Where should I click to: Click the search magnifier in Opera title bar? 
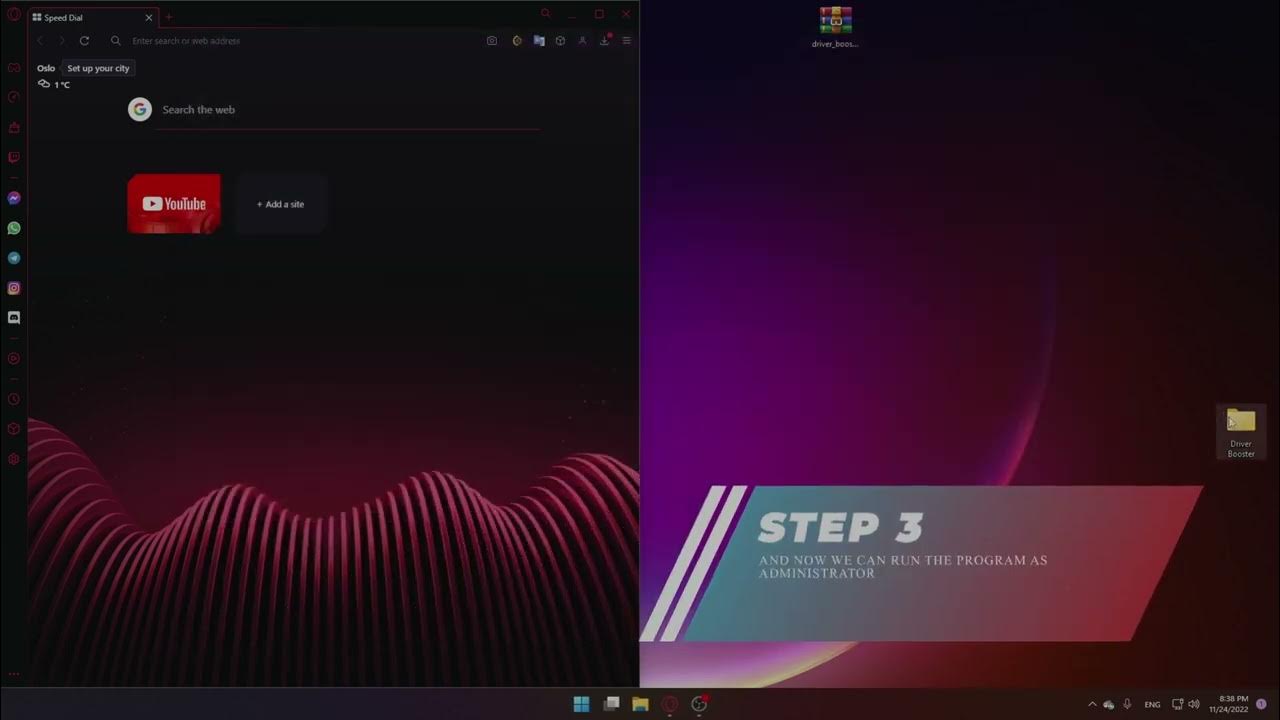545,14
